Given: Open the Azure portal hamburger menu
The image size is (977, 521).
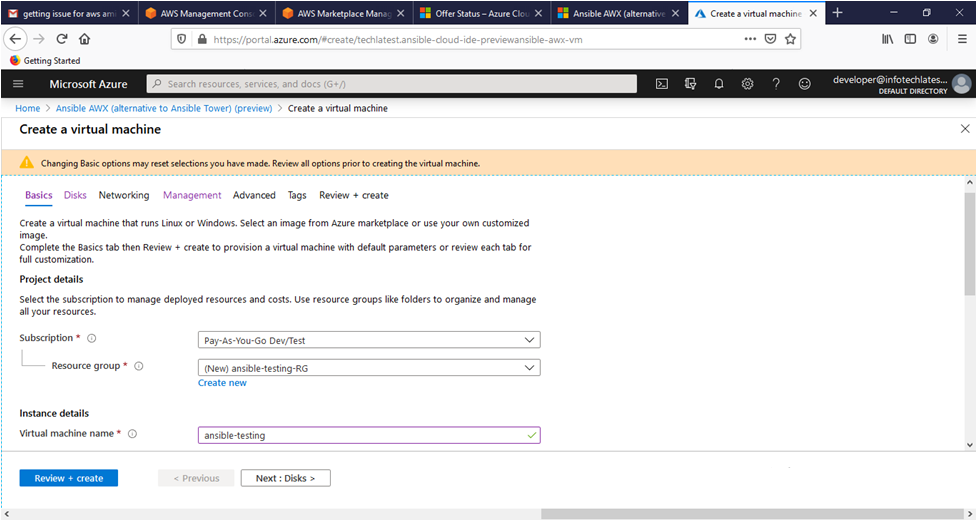Looking at the screenshot, I should point(18,84).
